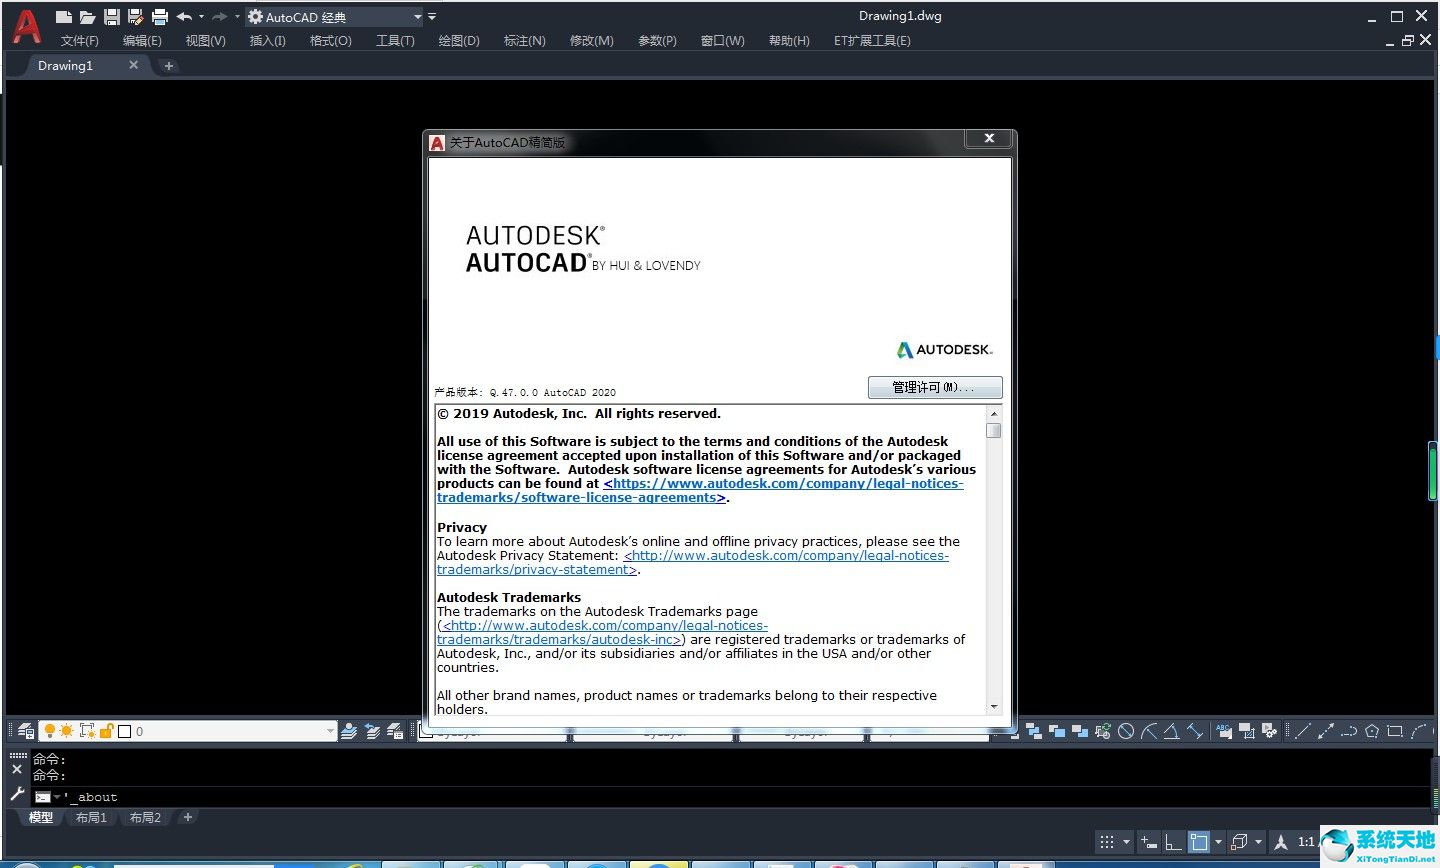Toggle layer 0 lock padlock icon
1440x868 pixels.
pyautogui.click(x=106, y=731)
